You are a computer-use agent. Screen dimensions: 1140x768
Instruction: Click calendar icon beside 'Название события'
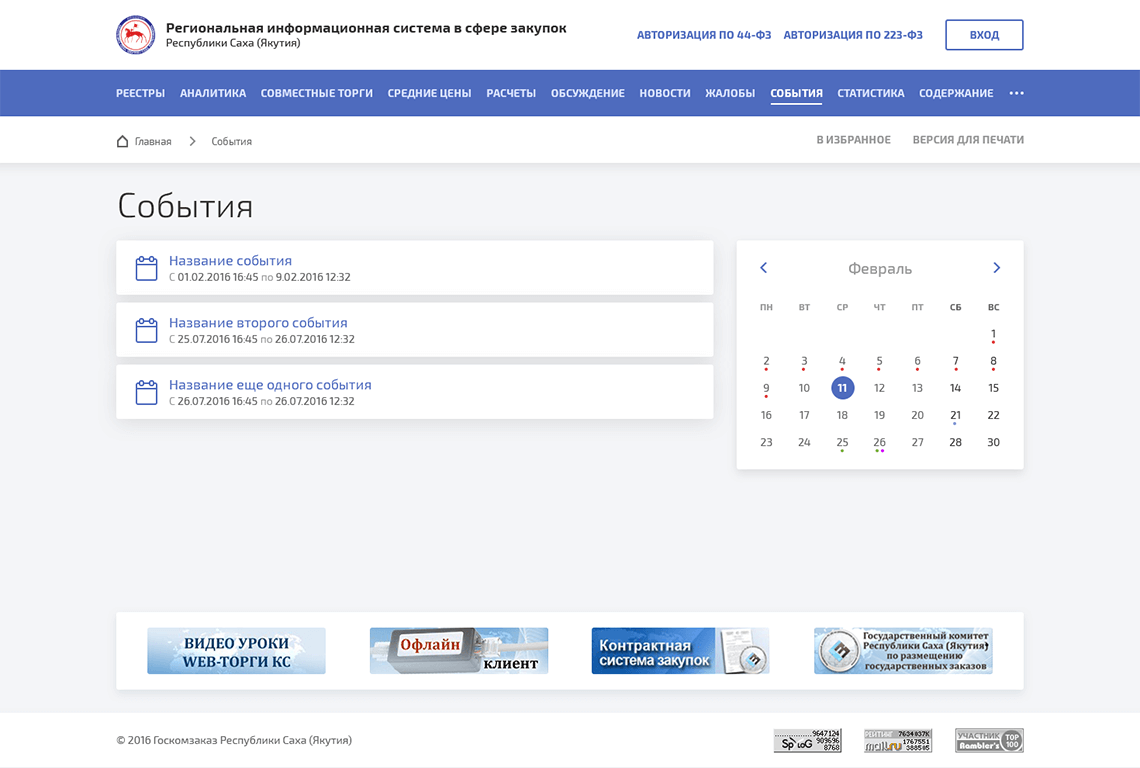[147, 268]
